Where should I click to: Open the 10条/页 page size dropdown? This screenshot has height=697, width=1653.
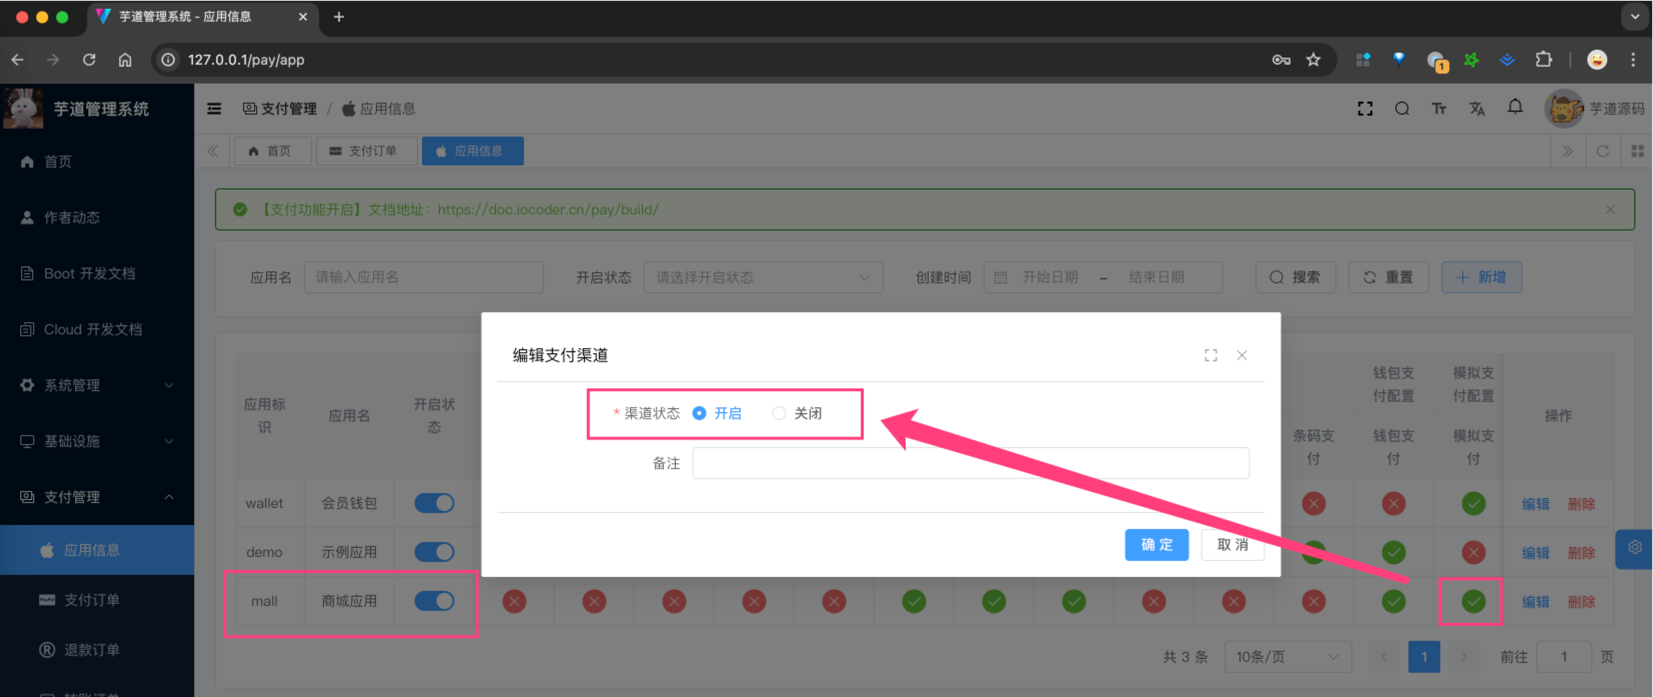pyautogui.click(x=1287, y=657)
